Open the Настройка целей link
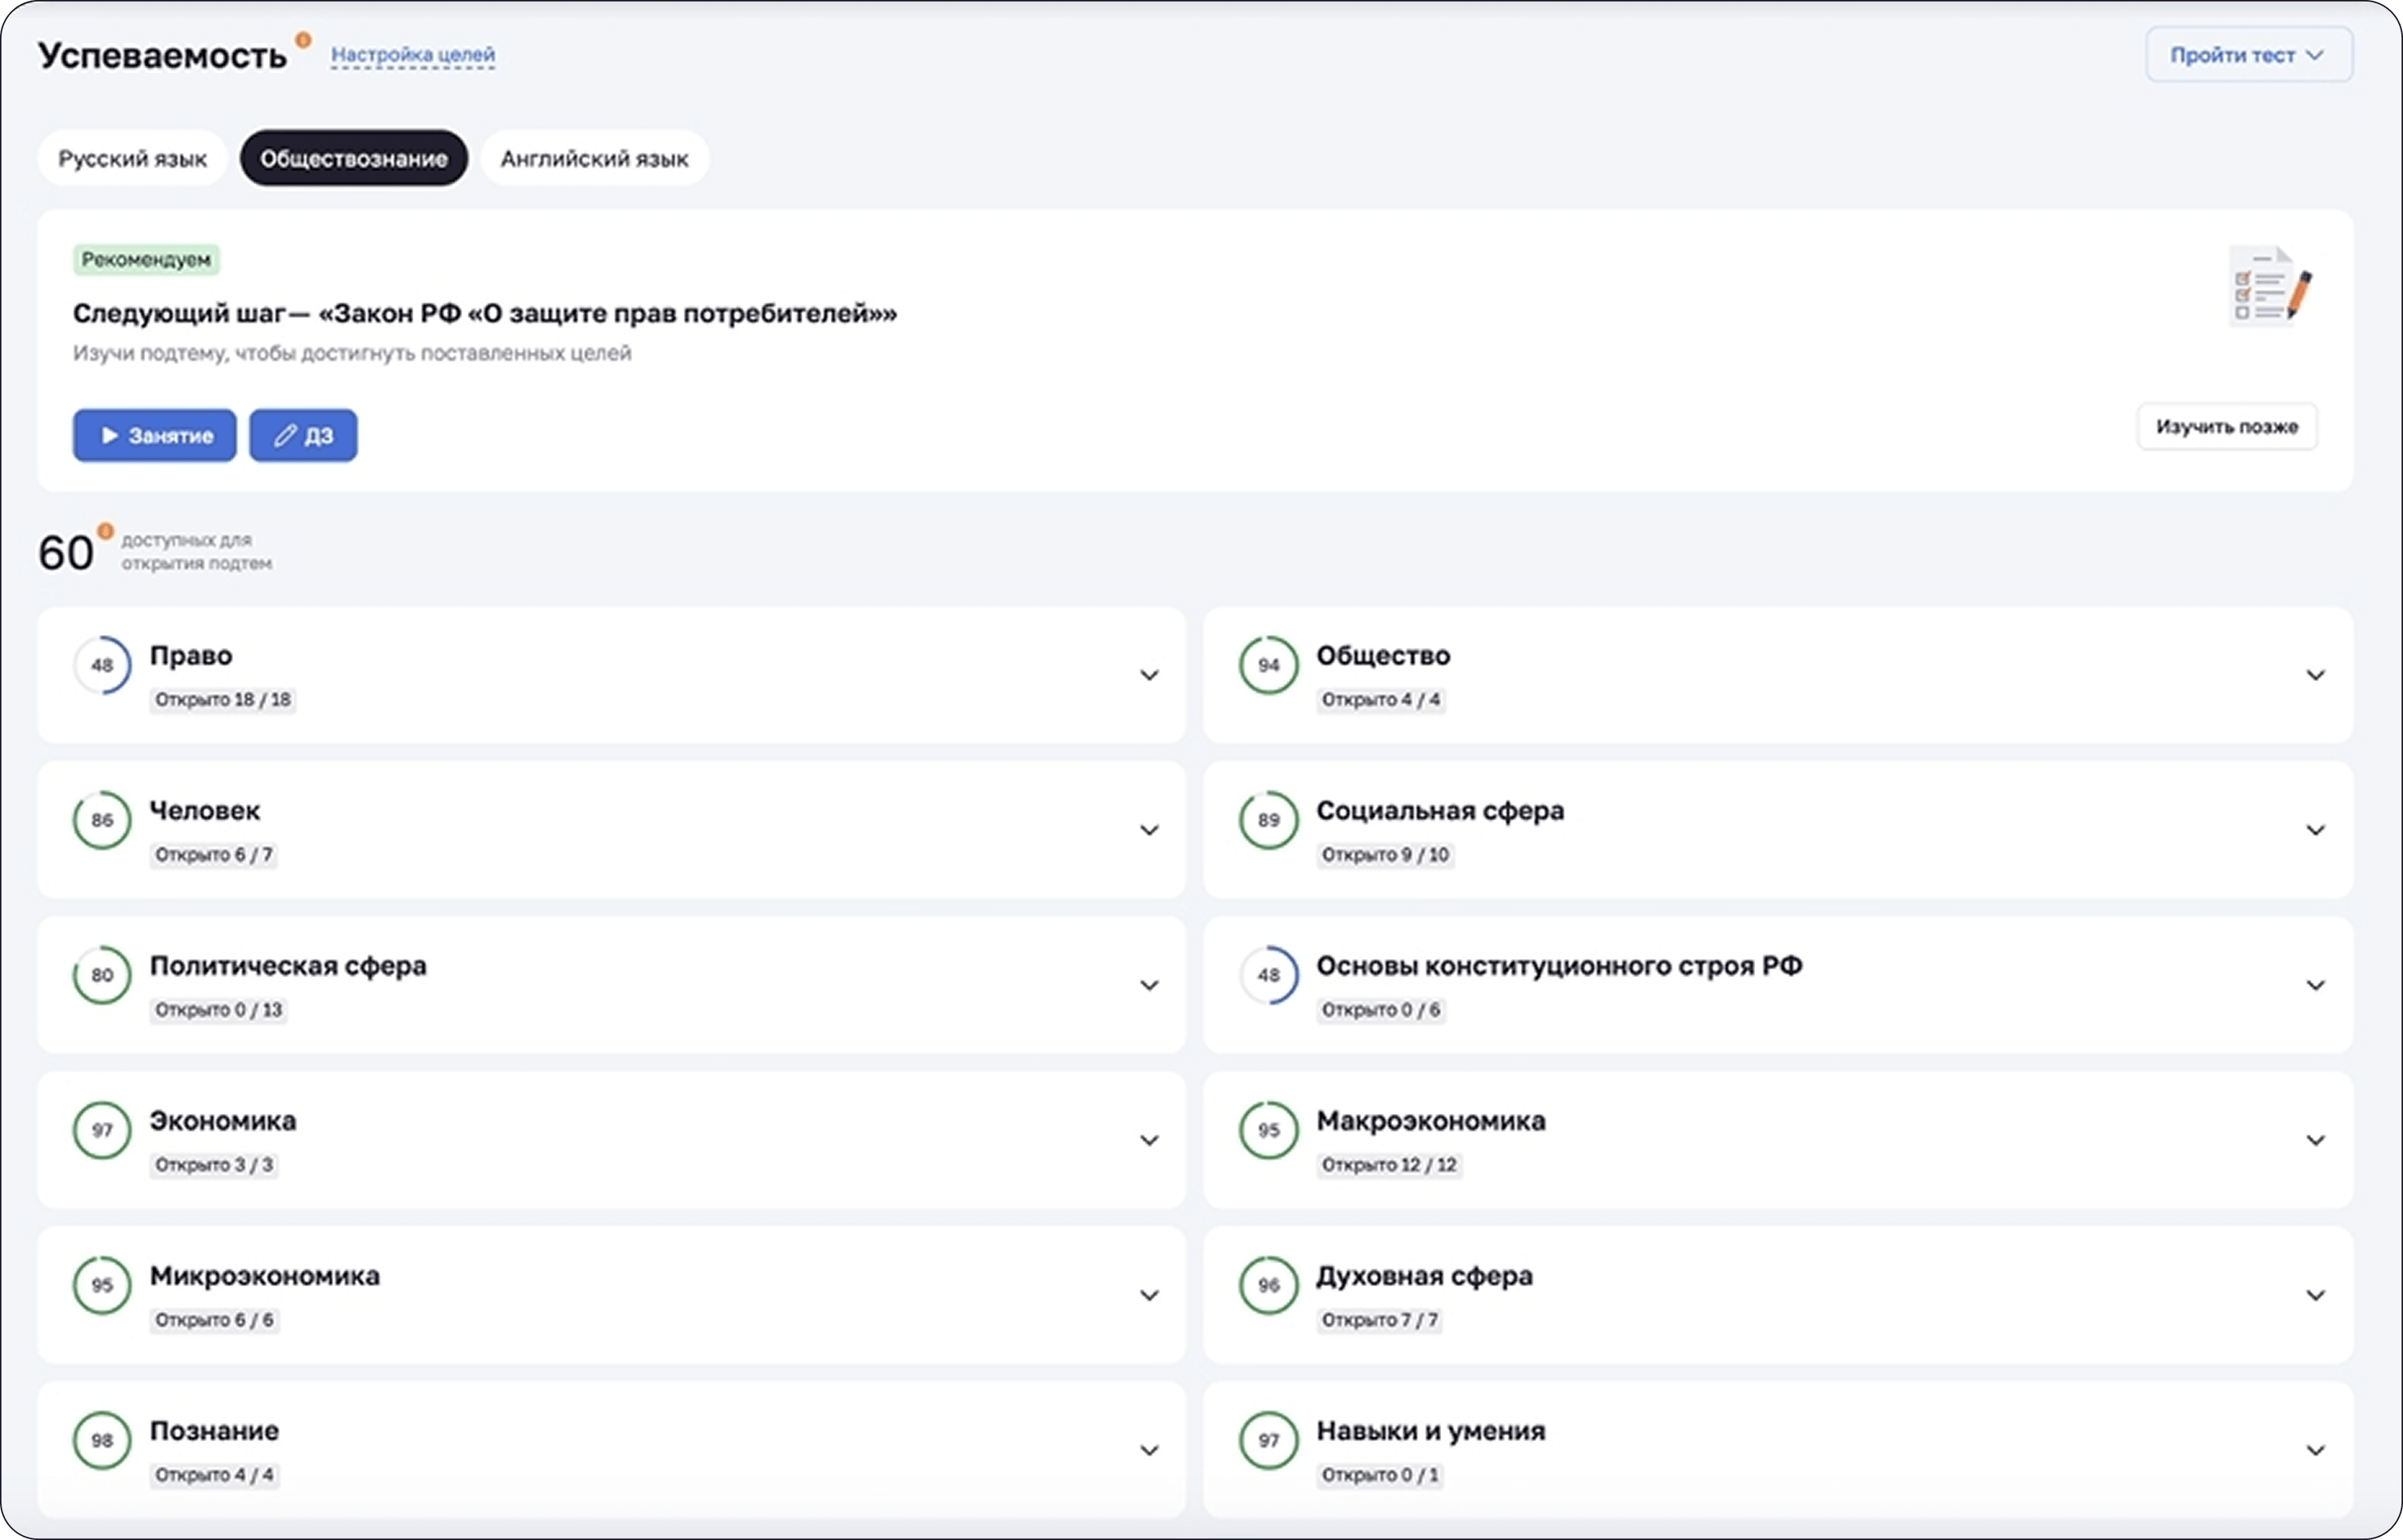Image resolution: width=2403 pixels, height=1540 pixels. 412,54
